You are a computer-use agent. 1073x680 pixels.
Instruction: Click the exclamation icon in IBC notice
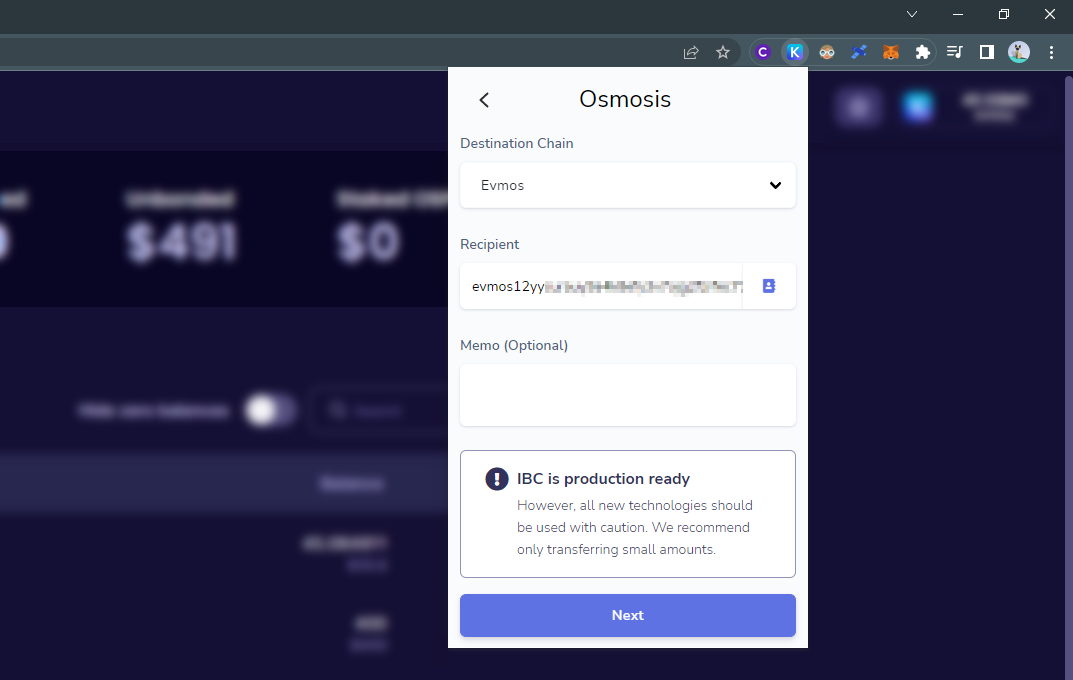point(497,479)
